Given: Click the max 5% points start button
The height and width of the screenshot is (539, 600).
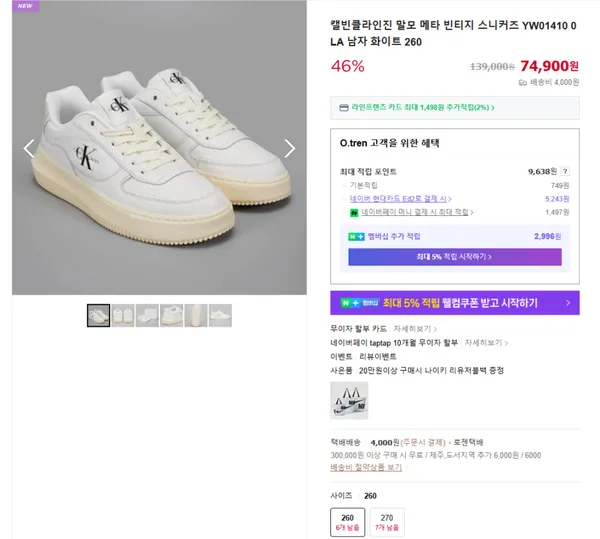Looking at the screenshot, I should pos(454,257).
